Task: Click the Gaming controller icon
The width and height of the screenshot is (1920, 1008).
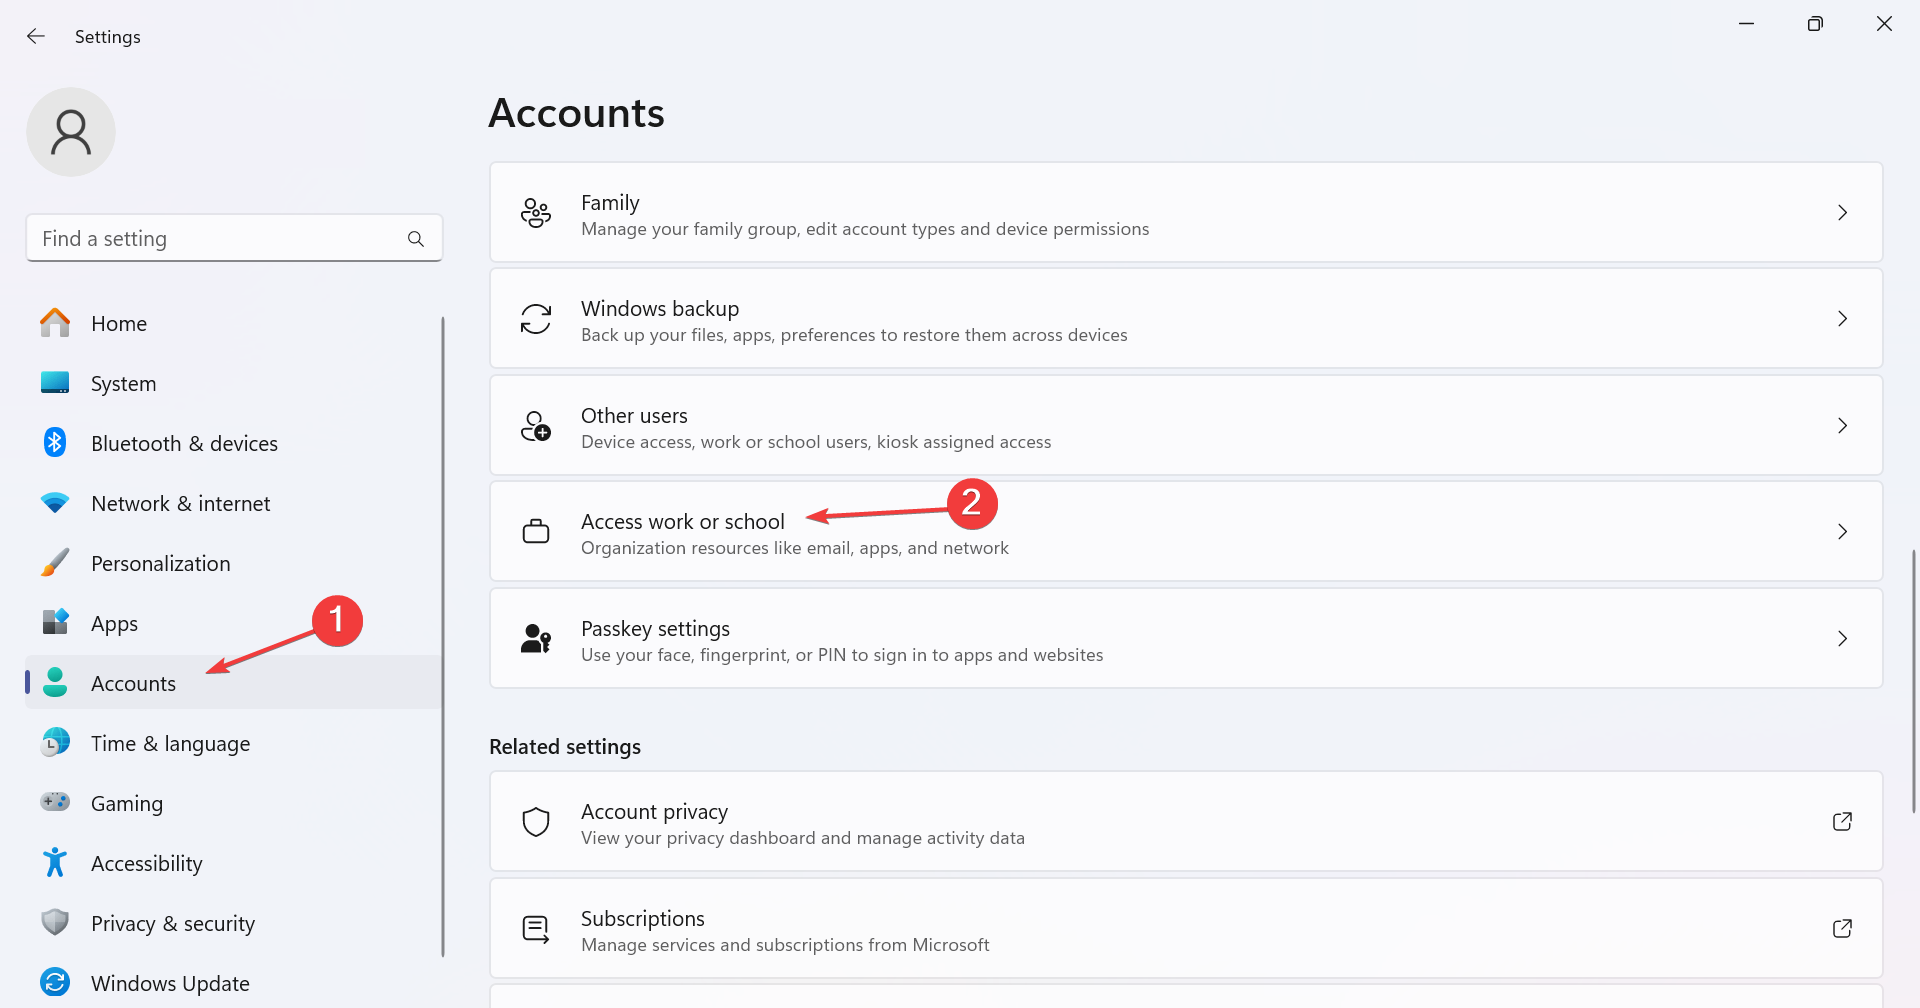Action: pyautogui.click(x=55, y=803)
